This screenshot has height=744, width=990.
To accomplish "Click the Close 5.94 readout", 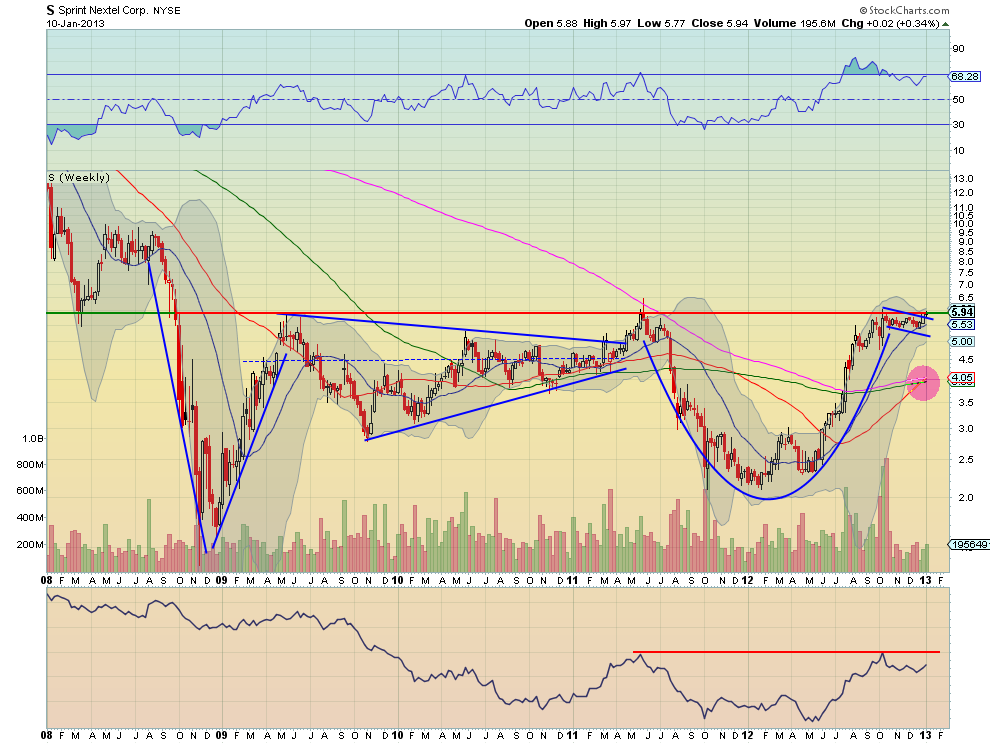I will (x=719, y=23).
